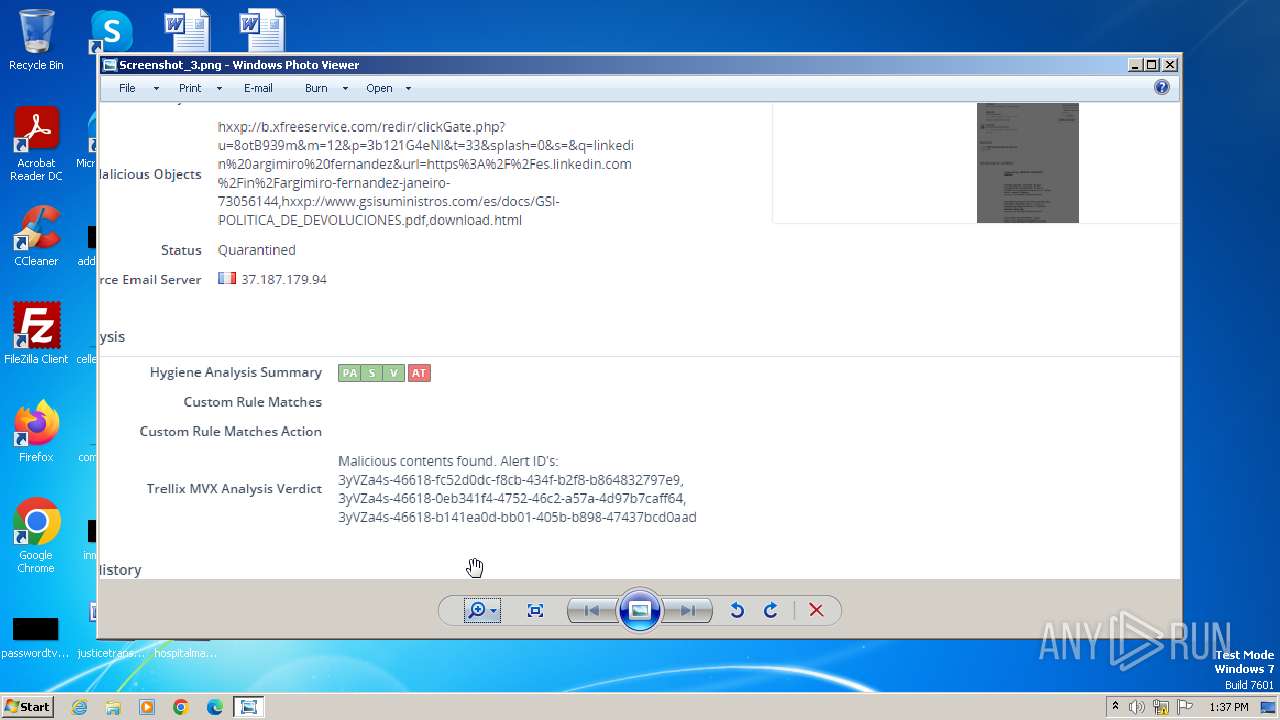The height and width of the screenshot is (720, 1280).
Task: Click the IP address 37.187.179.94
Action: tap(284, 279)
